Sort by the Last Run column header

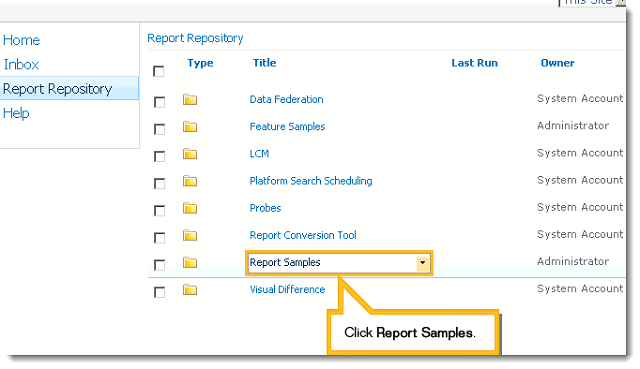(474, 63)
